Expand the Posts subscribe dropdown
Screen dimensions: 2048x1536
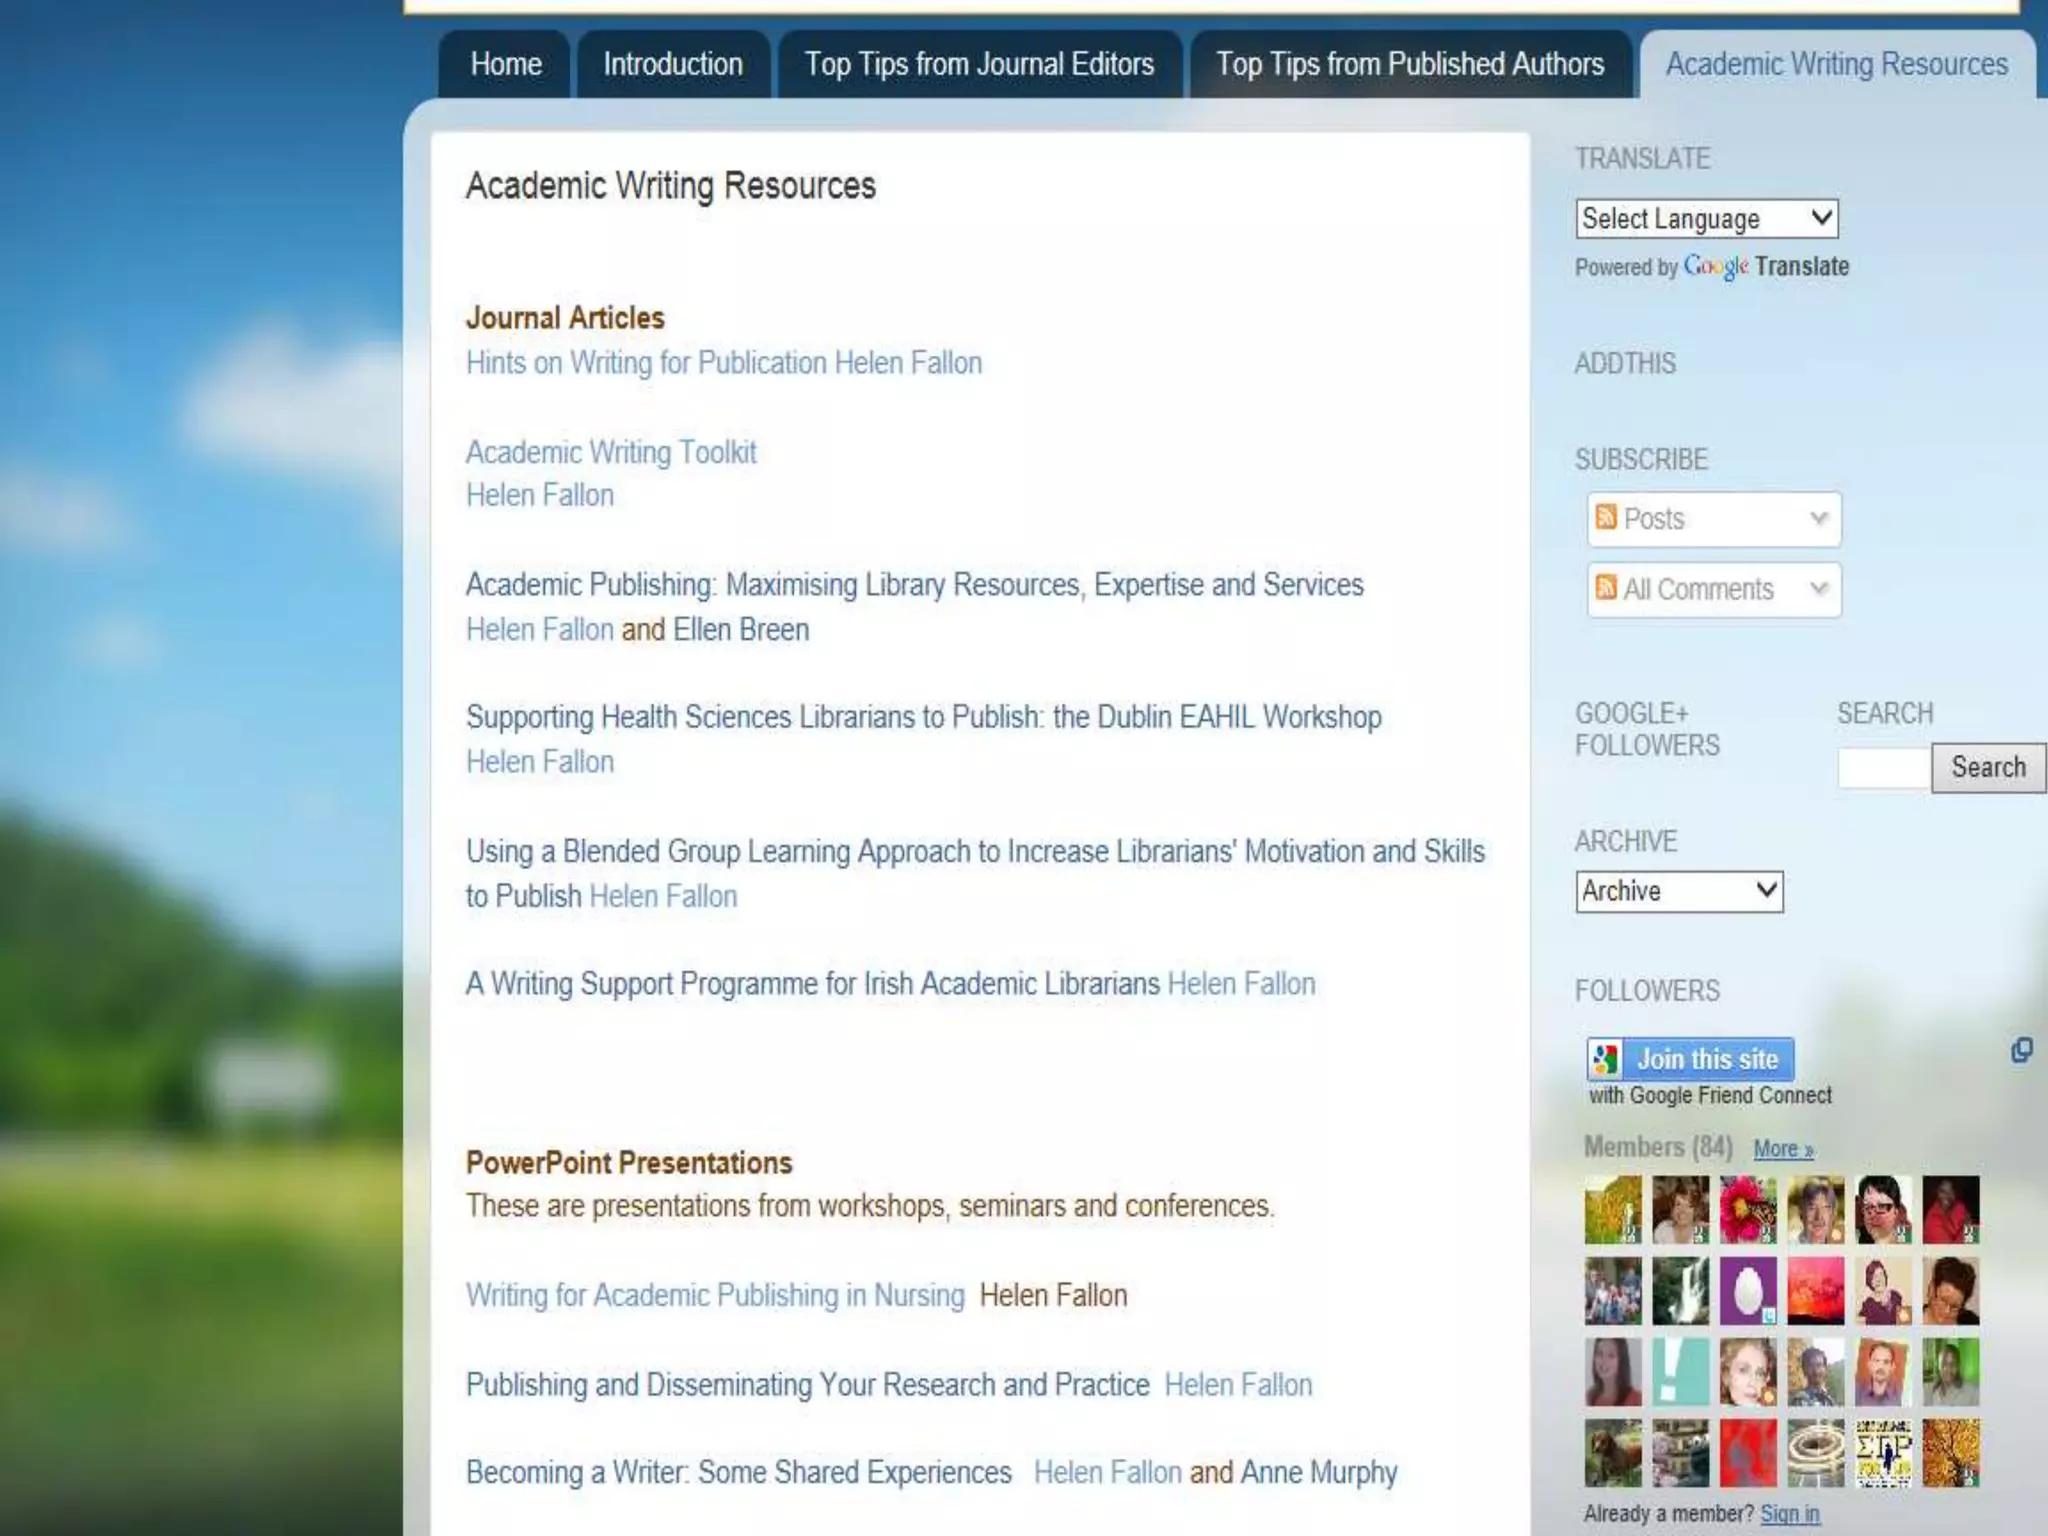coord(1818,519)
